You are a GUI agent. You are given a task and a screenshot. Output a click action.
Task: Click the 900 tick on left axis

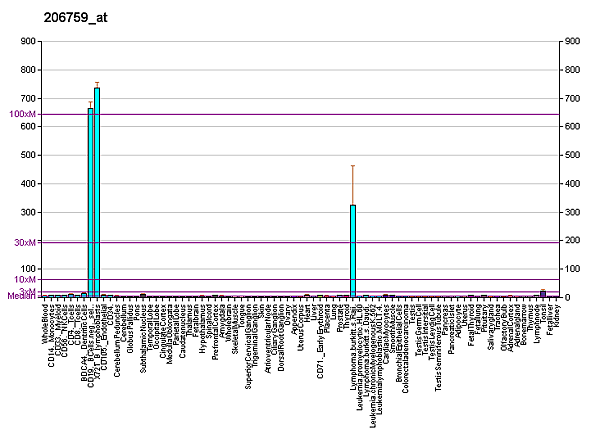click(x=26, y=42)
